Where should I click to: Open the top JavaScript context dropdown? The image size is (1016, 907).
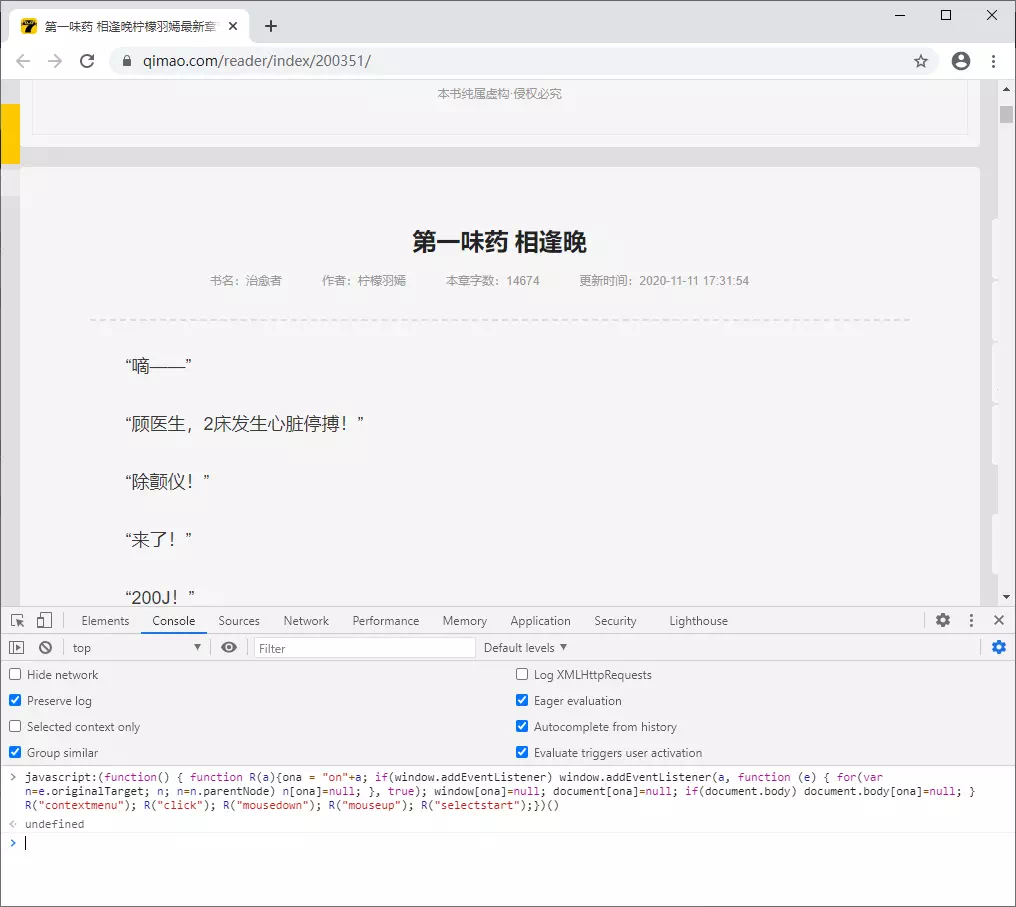pyautogui.click(x=136, y=648)
